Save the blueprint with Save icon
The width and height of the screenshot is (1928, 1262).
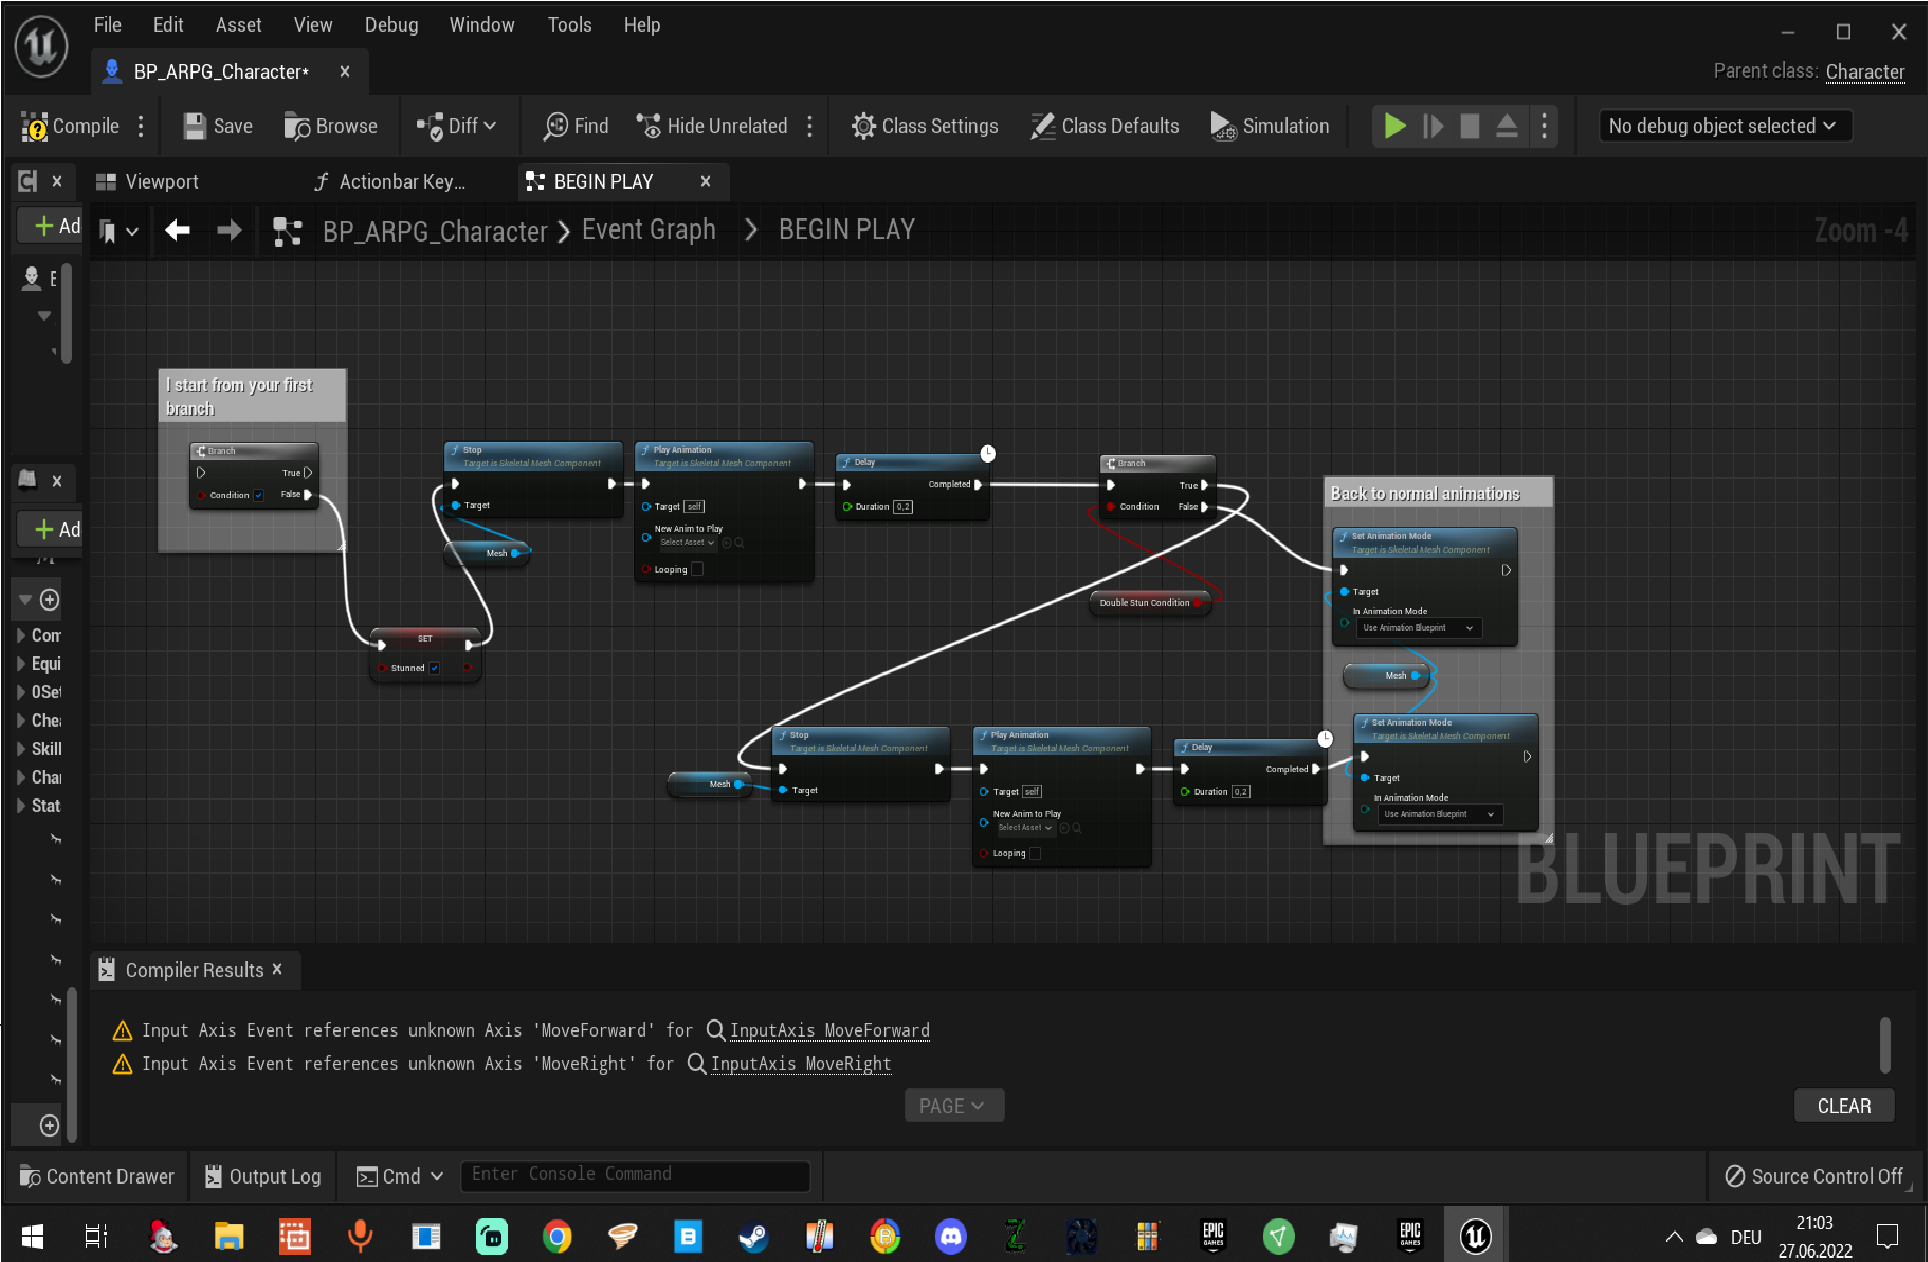pos(195,126)
